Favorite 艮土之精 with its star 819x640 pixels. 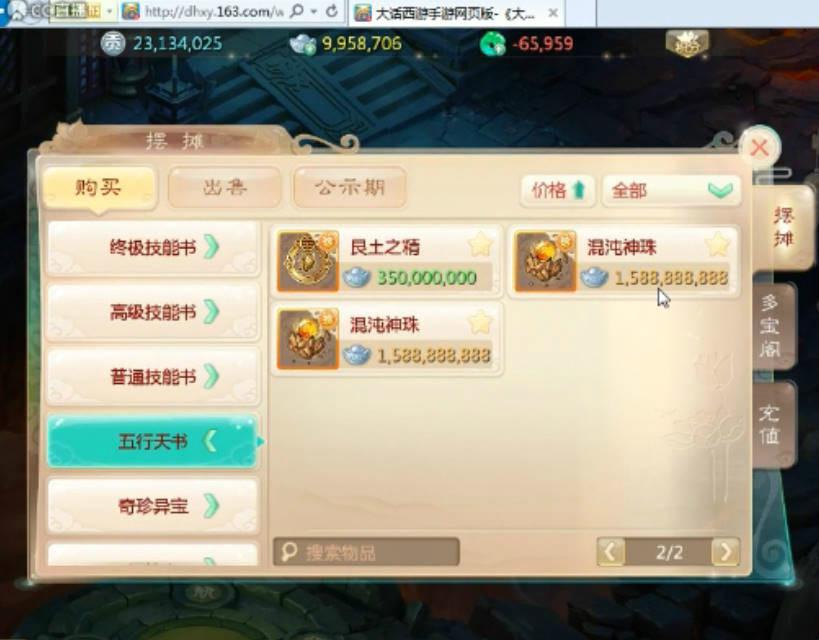[480, 245]
